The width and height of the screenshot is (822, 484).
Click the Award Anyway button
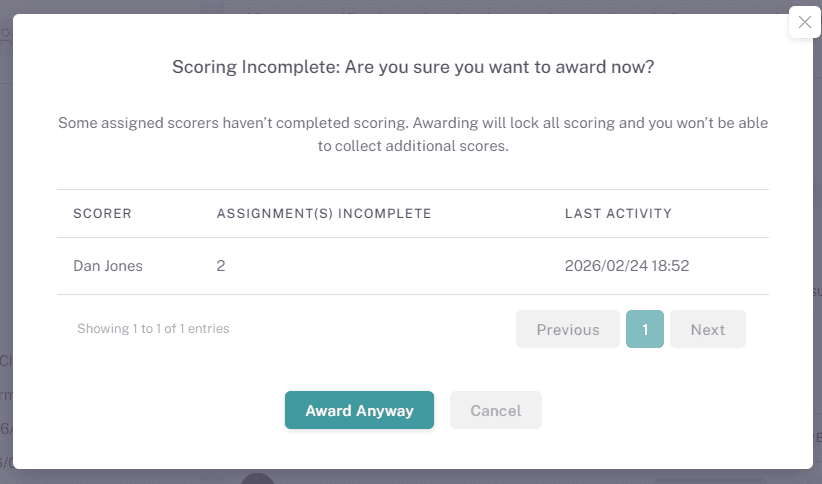coord(359,410)
